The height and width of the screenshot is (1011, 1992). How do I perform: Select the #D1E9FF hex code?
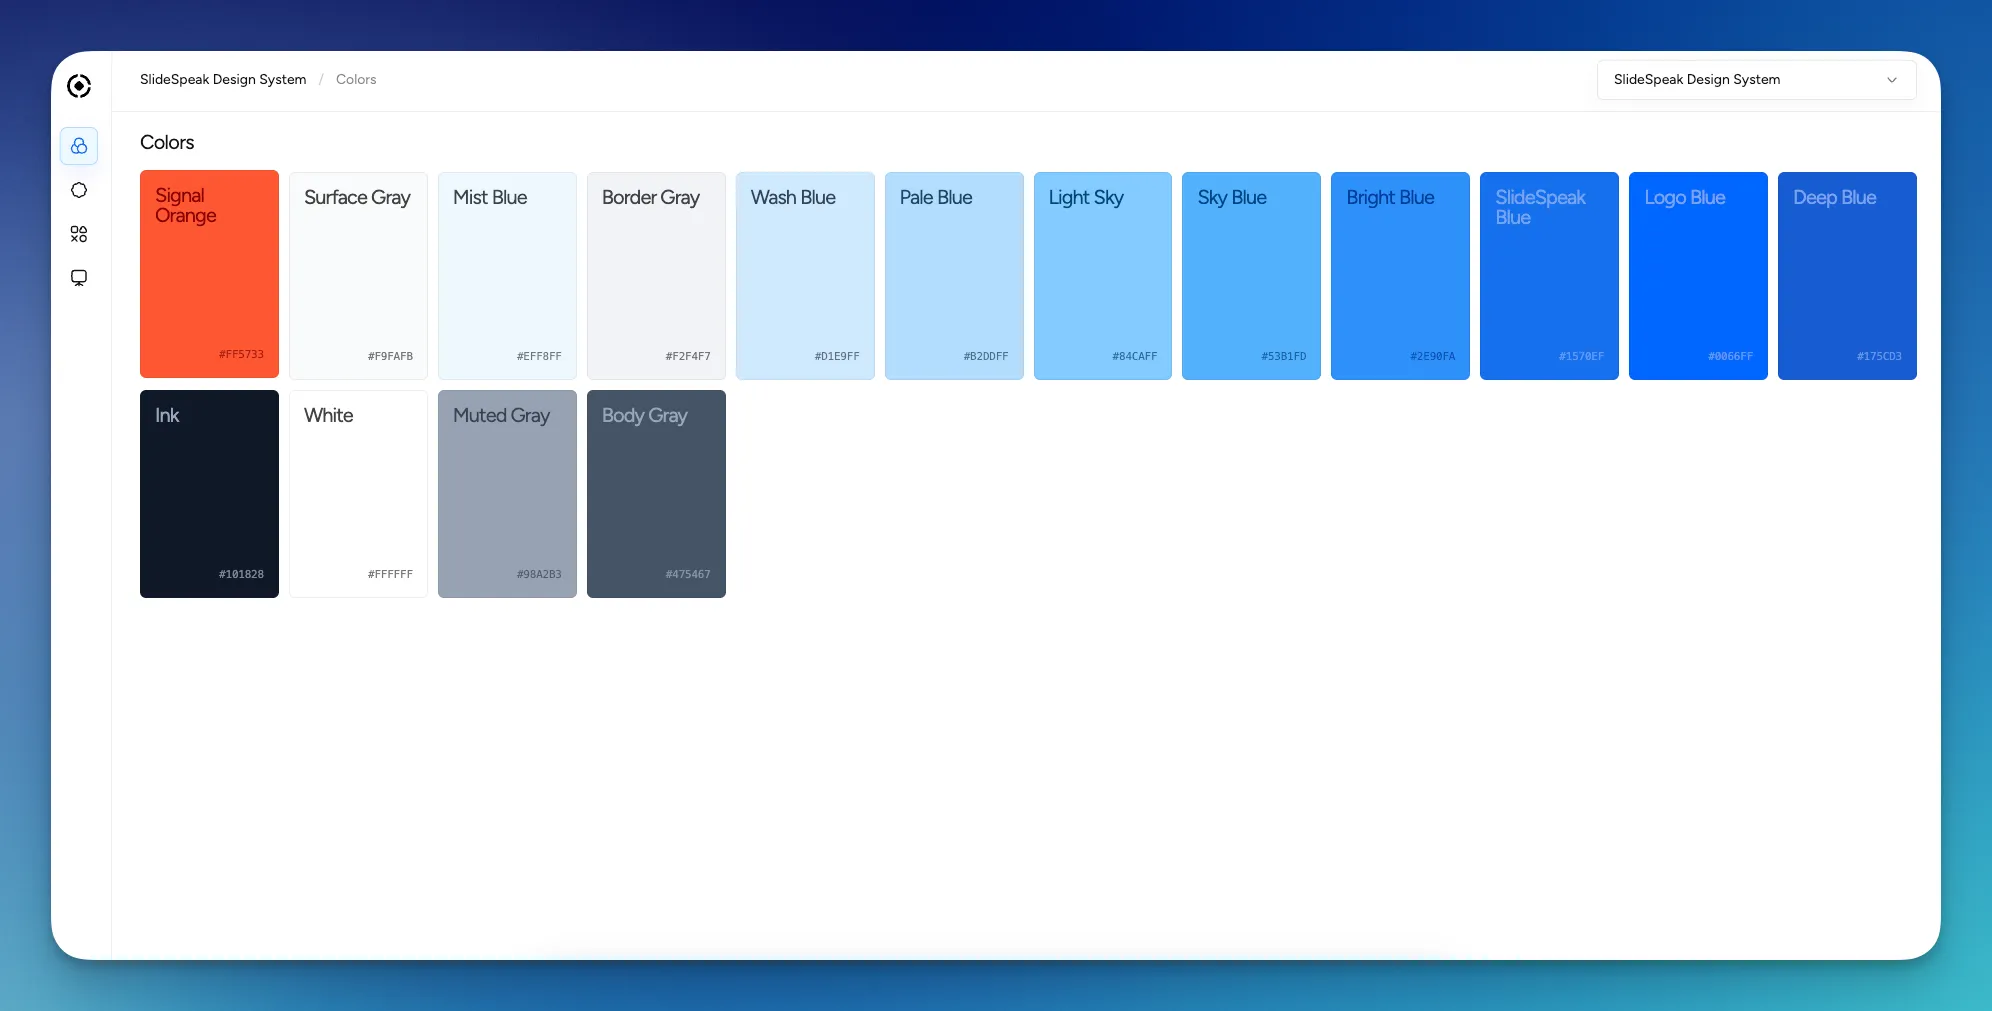click(837, 356)
